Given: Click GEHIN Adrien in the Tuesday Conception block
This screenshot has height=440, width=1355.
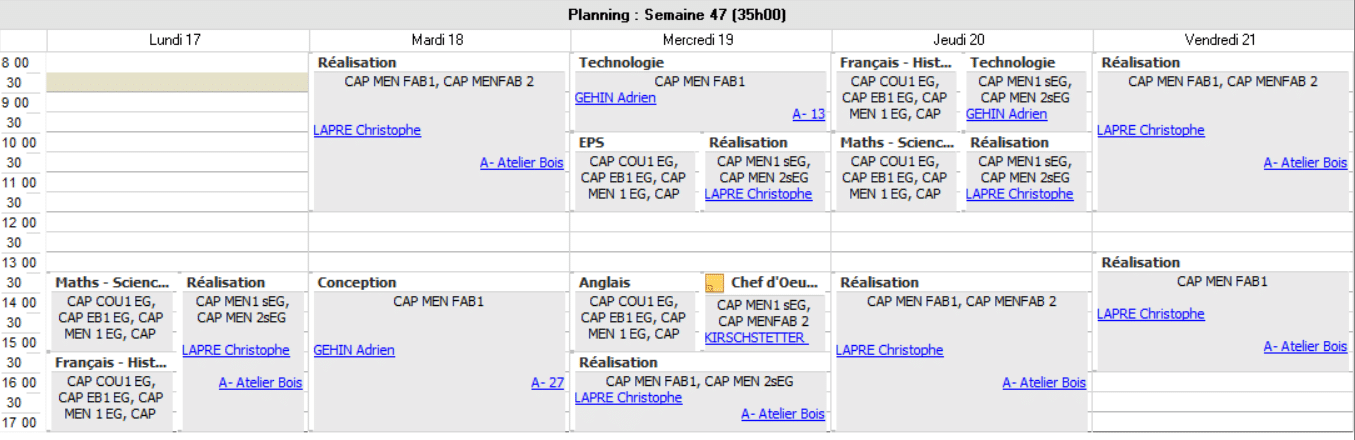Looking at the screenshot, I should [354, 350].
